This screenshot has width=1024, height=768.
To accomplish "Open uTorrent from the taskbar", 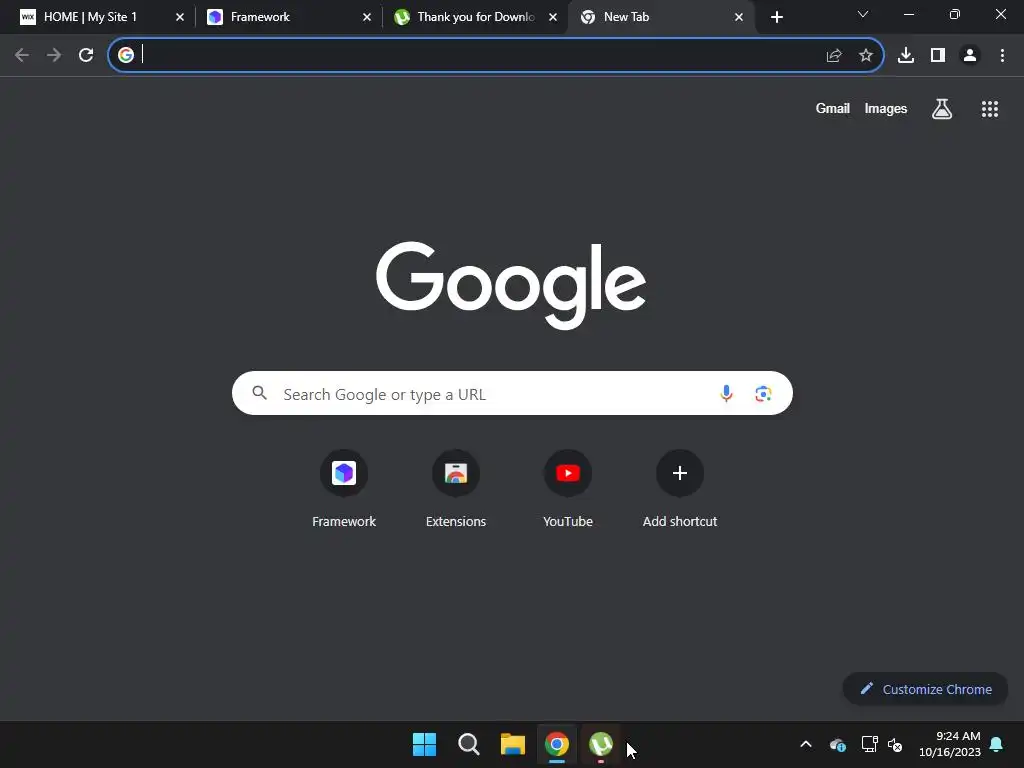I will click(601, 744).
